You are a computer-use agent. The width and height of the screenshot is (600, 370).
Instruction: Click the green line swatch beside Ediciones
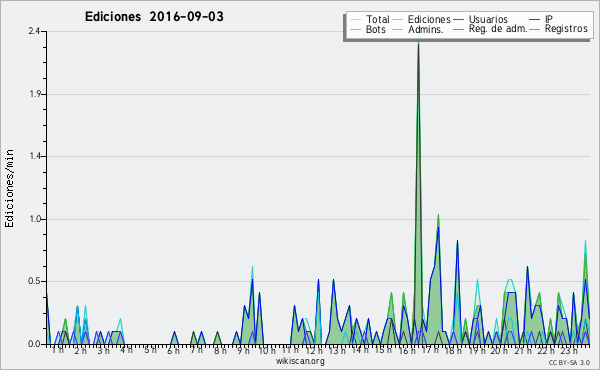(x=398, y=20)
